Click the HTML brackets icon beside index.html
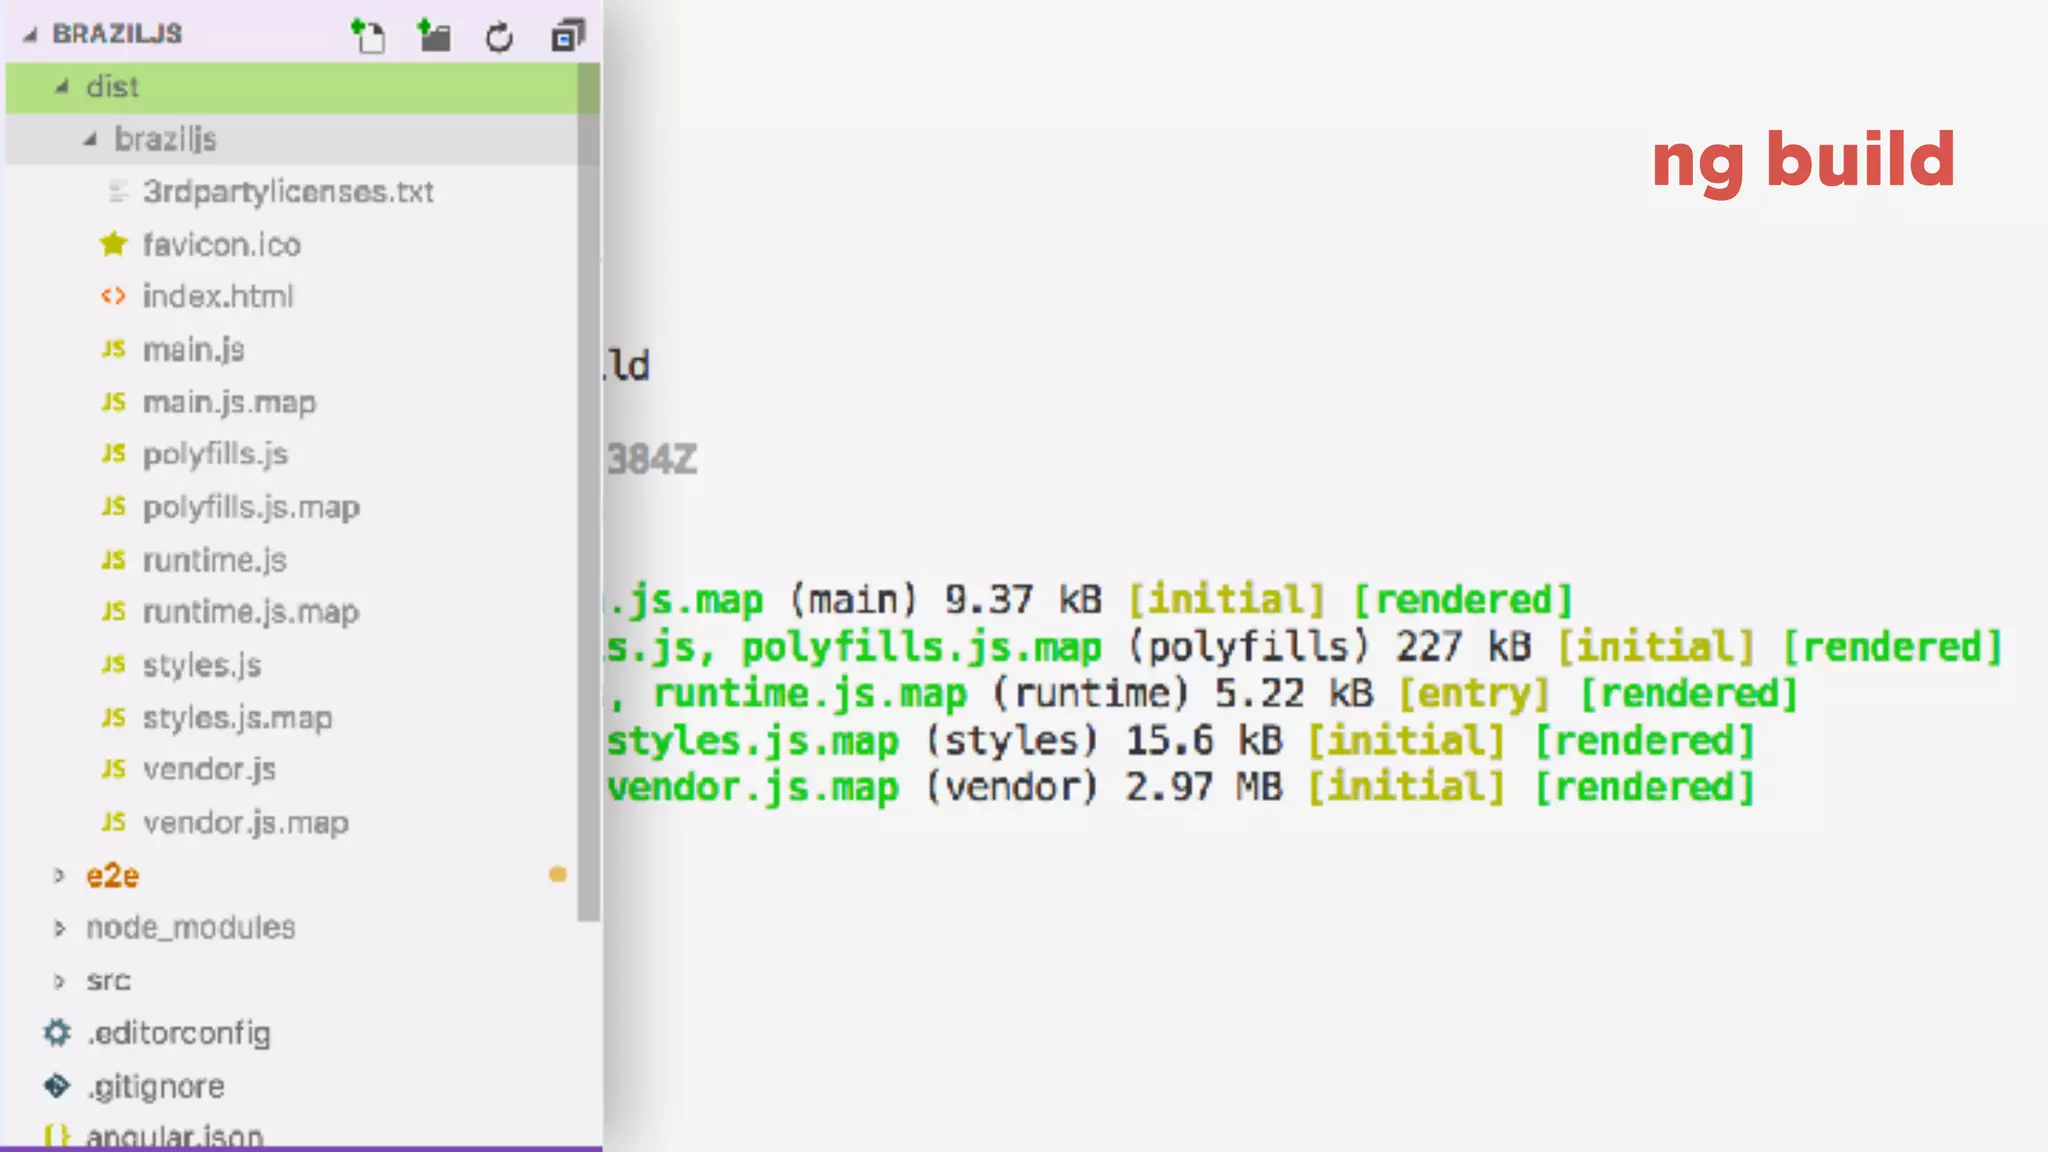Image resolution: width=2048 pixels, height=1152 pixels. click(113, 296)
